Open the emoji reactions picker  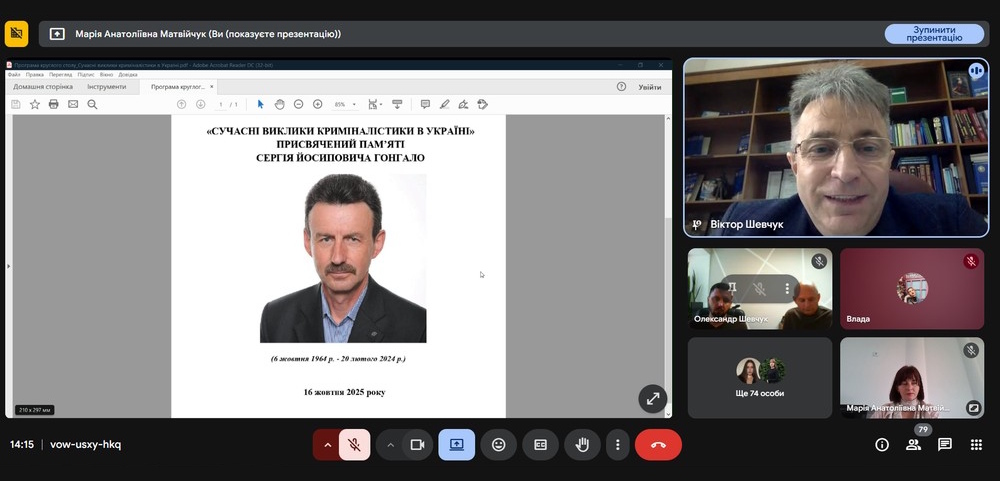click(498, 445)
